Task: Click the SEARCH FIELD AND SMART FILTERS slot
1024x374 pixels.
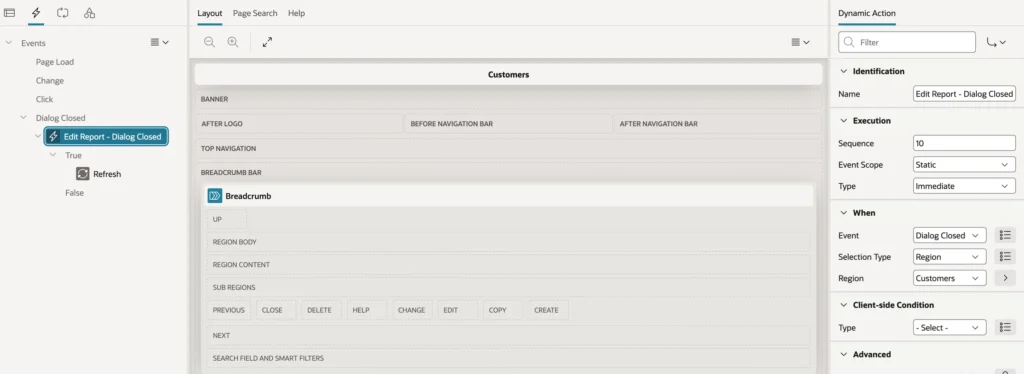Action: (x=508, y=358)
